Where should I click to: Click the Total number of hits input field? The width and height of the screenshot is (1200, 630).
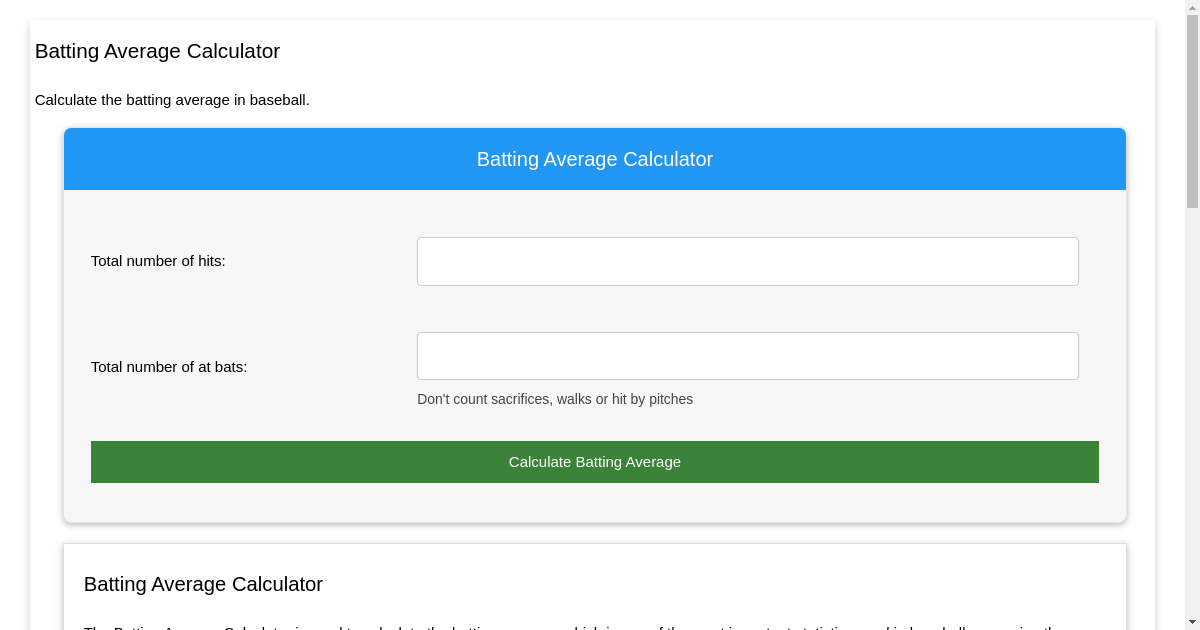click(x=747, y=261)
